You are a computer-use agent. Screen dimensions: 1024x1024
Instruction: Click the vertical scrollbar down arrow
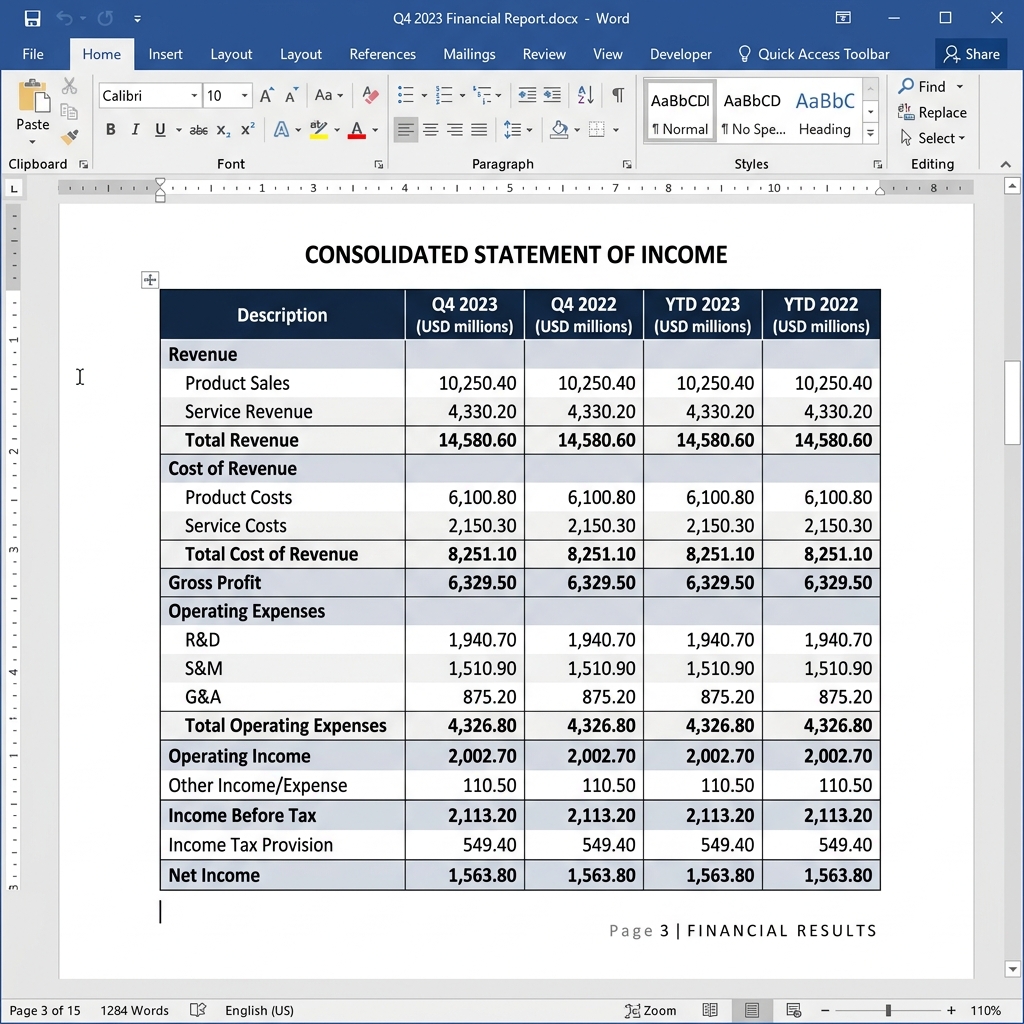(x=1012, y=968)
